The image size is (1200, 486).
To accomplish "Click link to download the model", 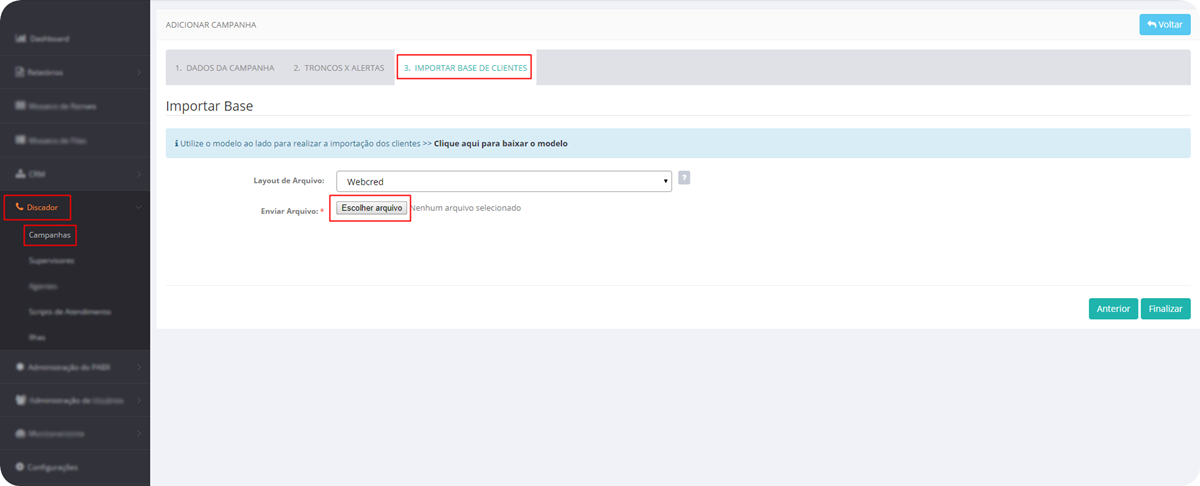I will tap(500, 144).
